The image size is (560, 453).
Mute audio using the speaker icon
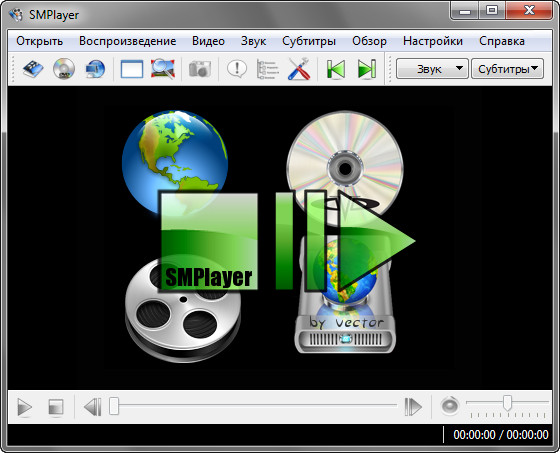pyautogui.click(x=450, y=406)
